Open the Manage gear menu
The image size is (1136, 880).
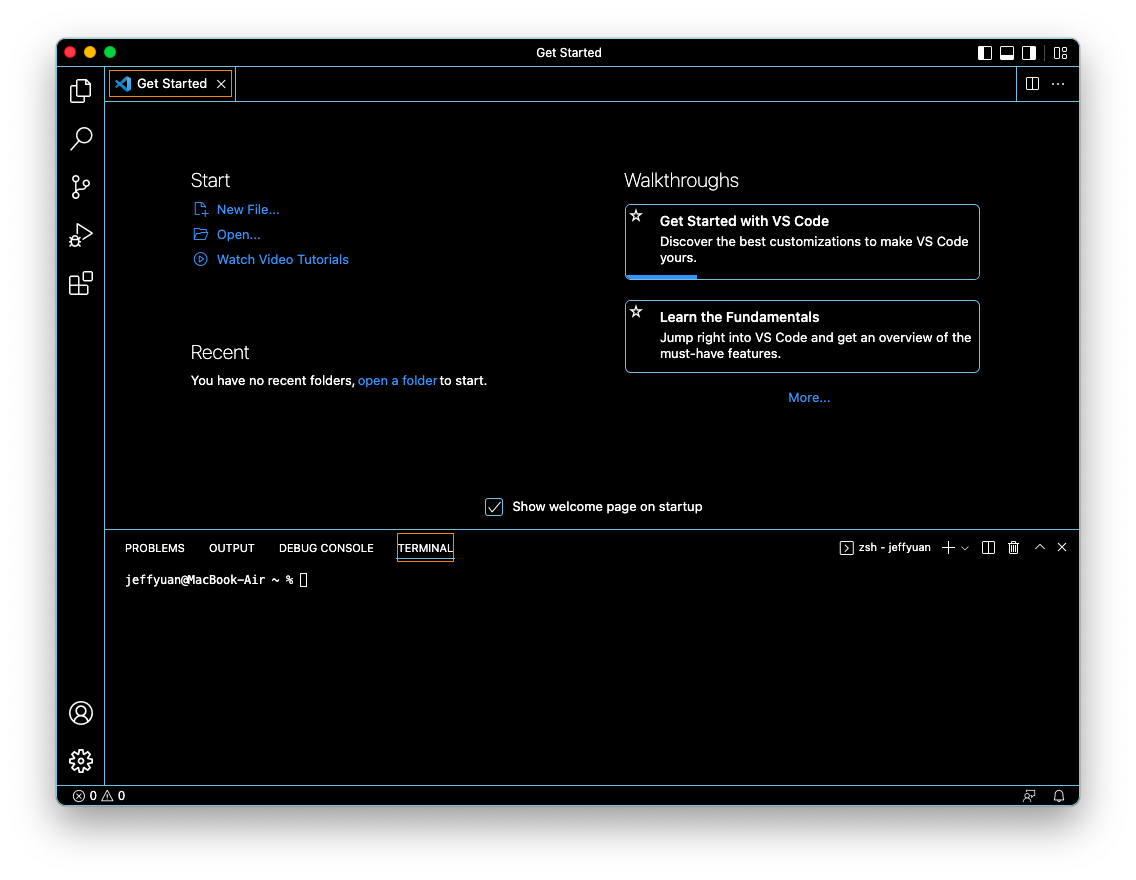80,761
